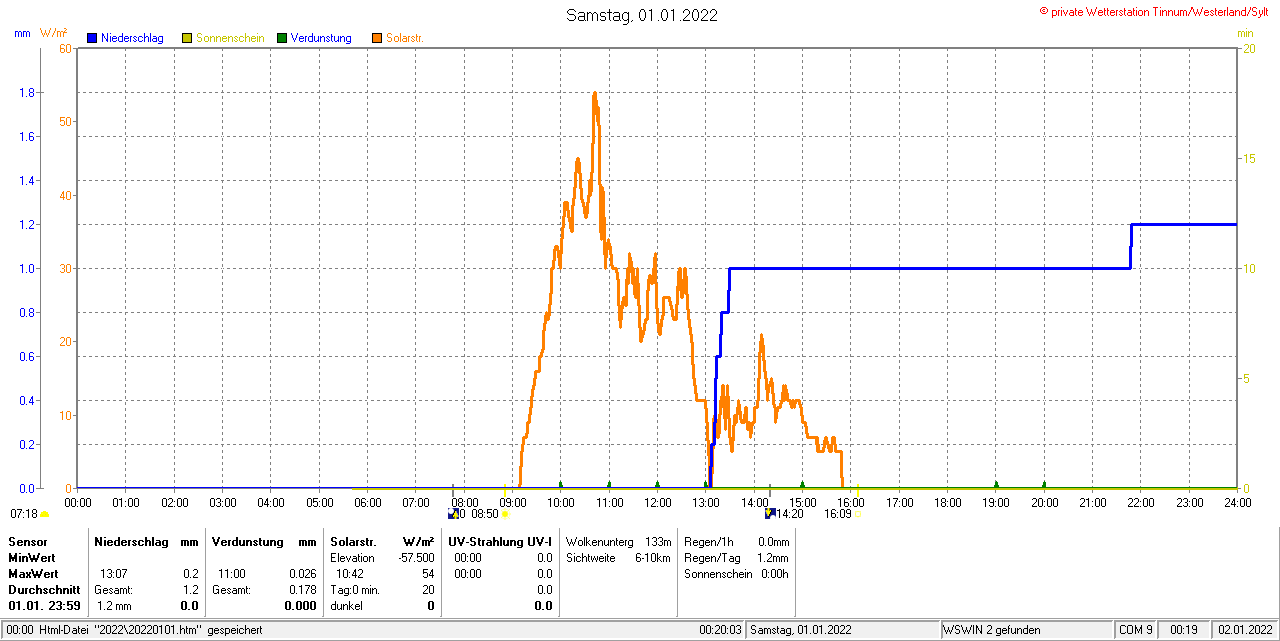
Task: Click the green Verdunstung legend swatch
Action: click(282, 38)
